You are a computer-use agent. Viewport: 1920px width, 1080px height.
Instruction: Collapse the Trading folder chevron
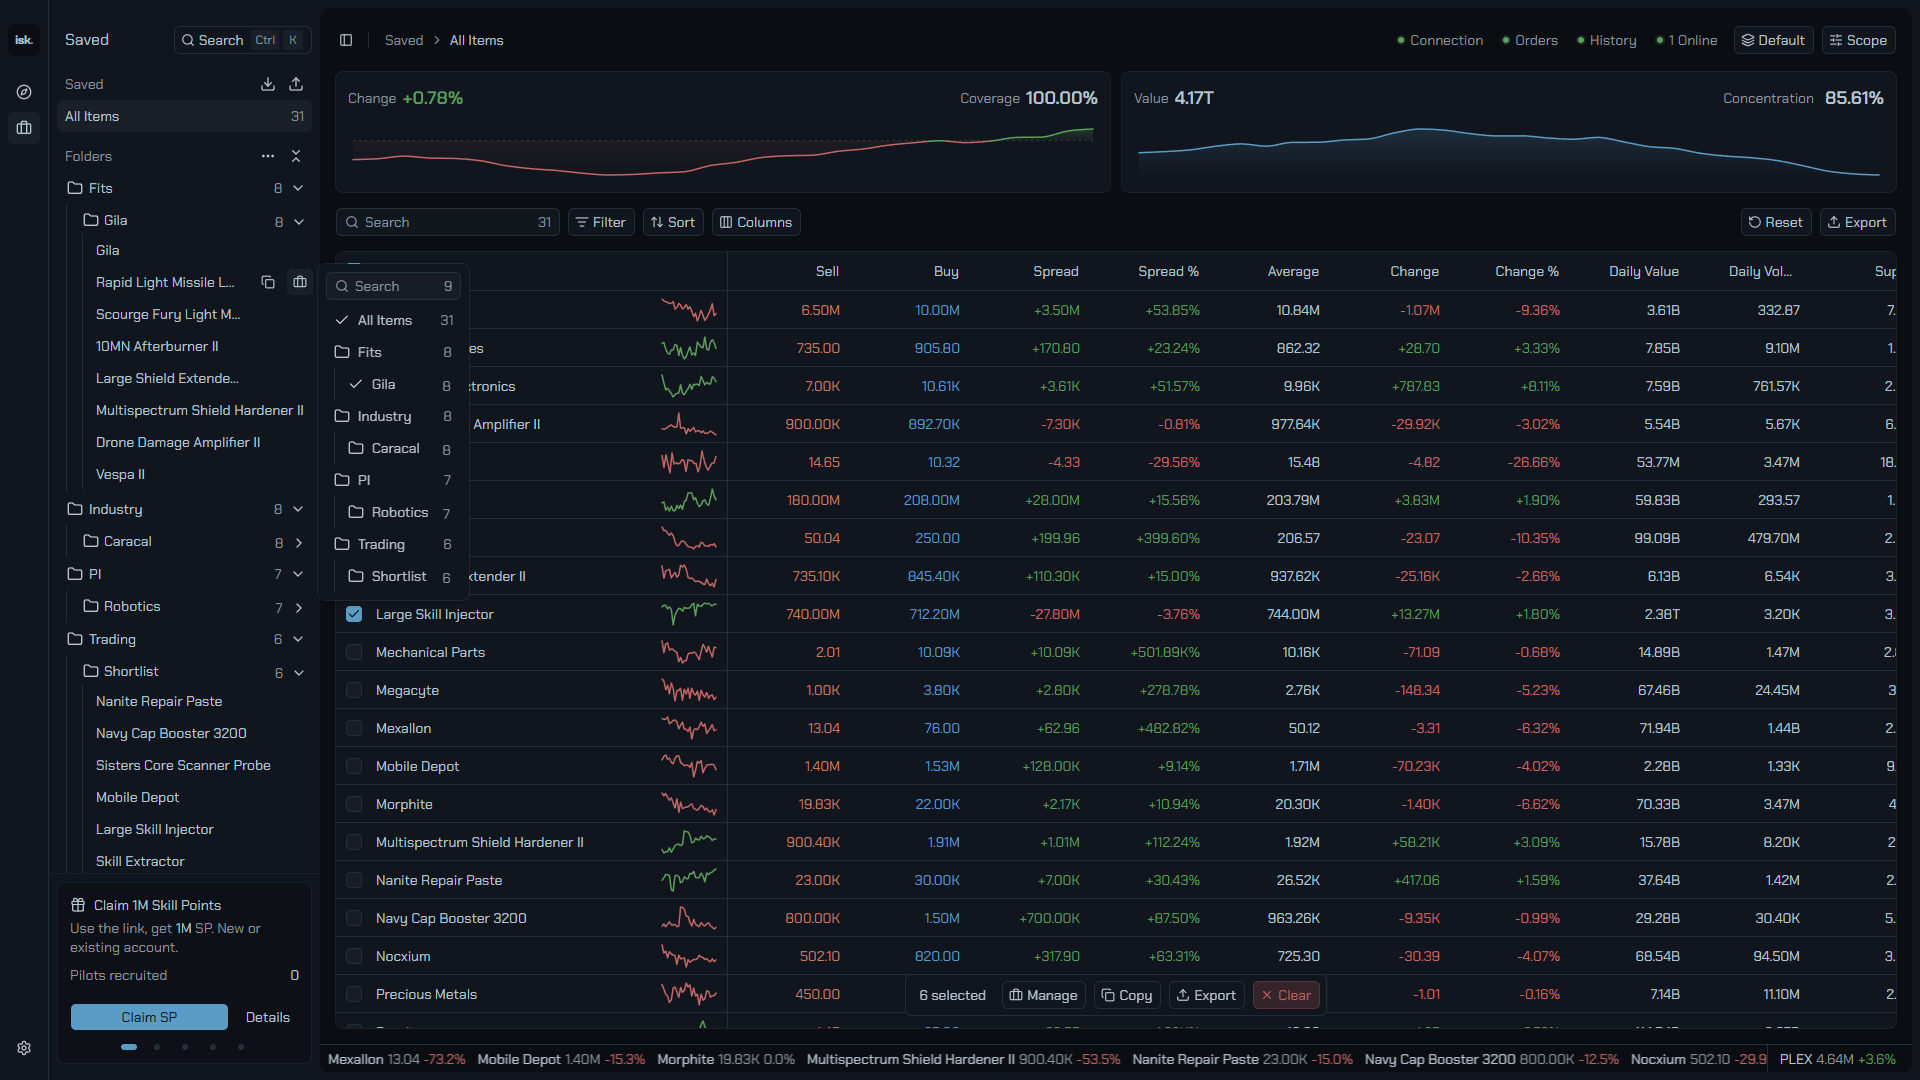tap(298, 639)
